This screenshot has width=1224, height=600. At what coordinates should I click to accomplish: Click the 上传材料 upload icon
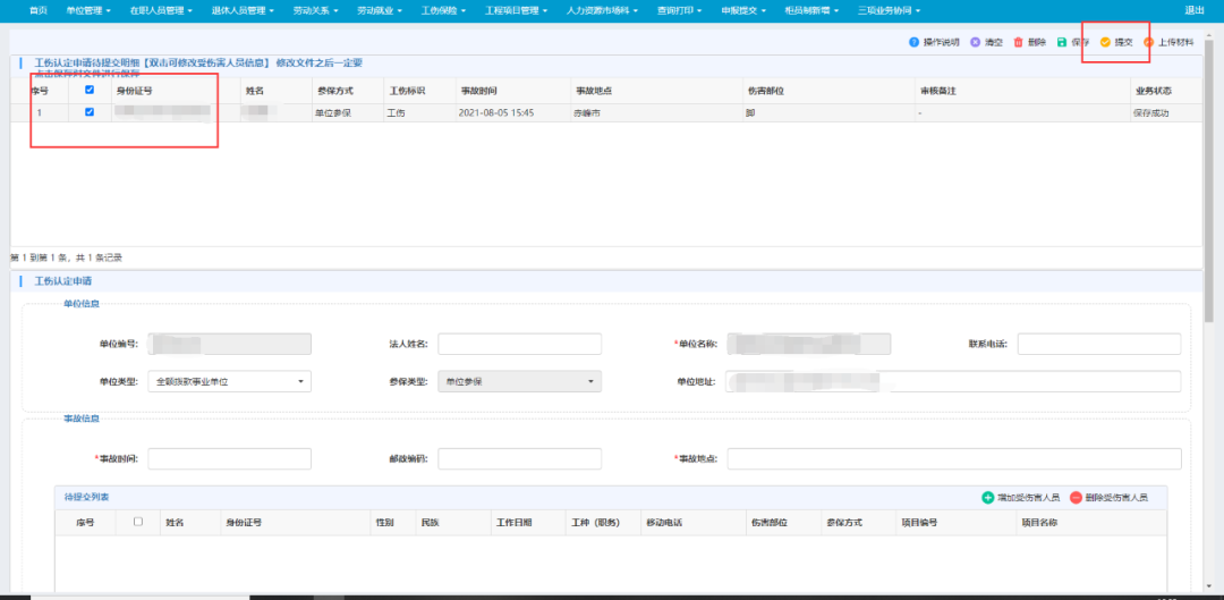point(1149,42)
